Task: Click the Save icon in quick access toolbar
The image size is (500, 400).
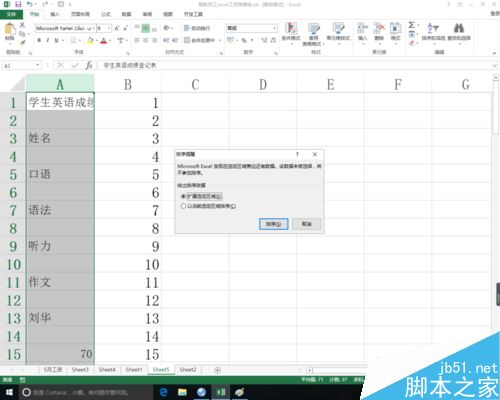Action: click(x=18, y=4)
